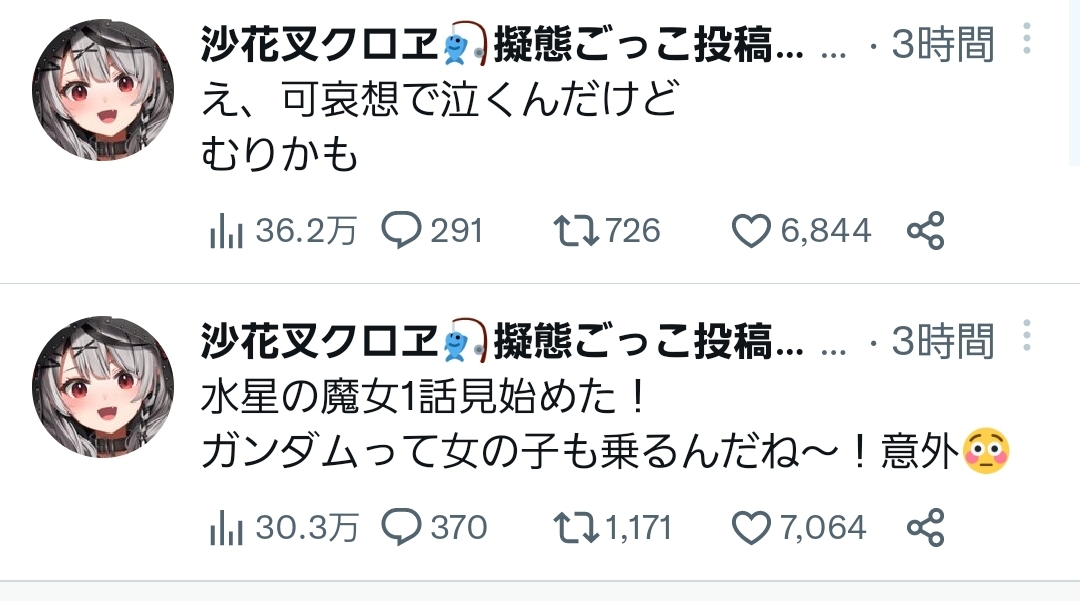Click the 3時間 timestamp on second tweet
The image size is (1080, 601).
click(942, 341)
